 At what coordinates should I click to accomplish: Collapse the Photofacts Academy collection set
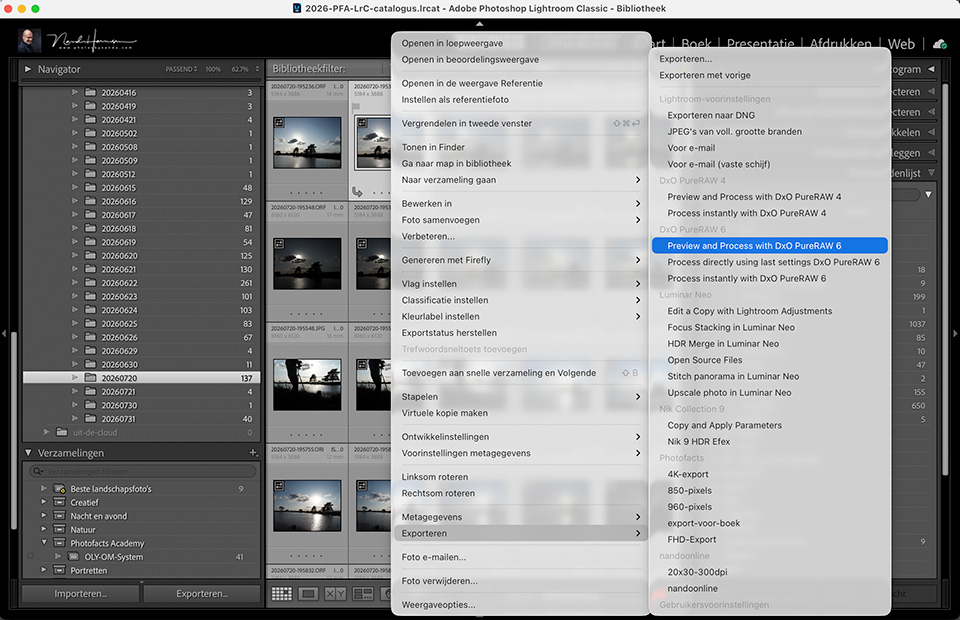[x=44, y=542]
